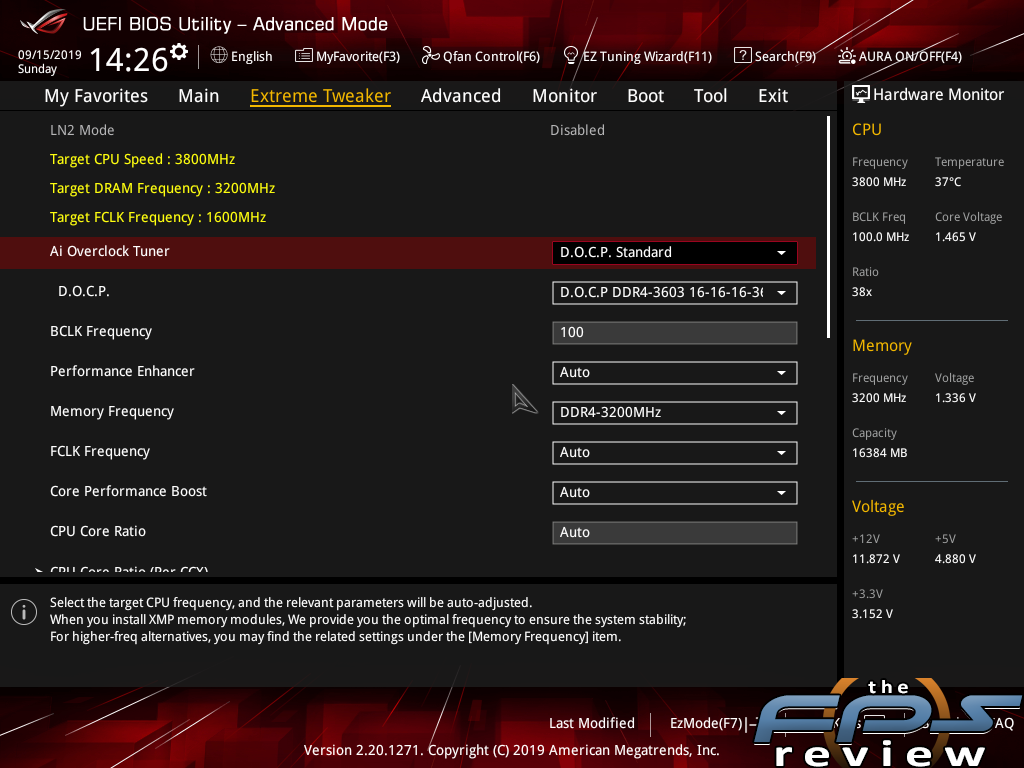Click CPU Temperature 37°C reading
This screenshot has width=1024, height=768.
click(948, 182)
